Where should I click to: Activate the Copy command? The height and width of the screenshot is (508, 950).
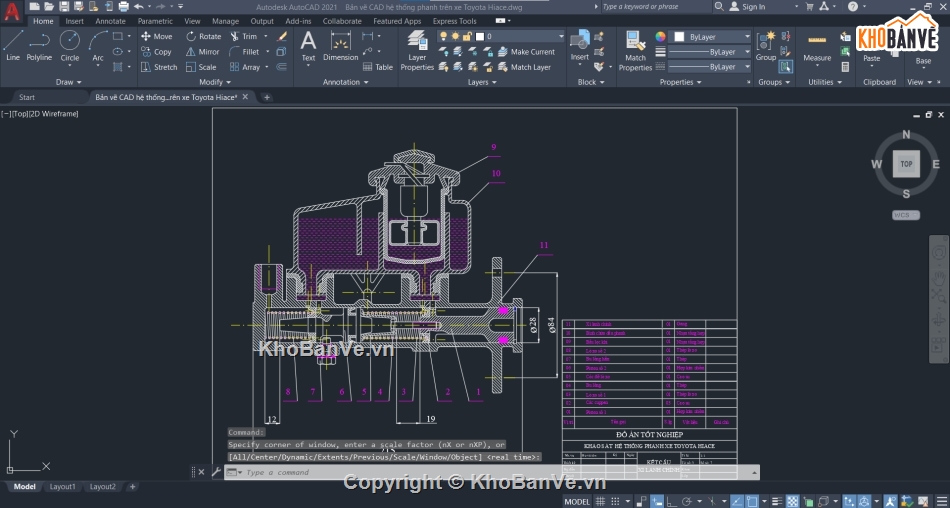(156, 52)
